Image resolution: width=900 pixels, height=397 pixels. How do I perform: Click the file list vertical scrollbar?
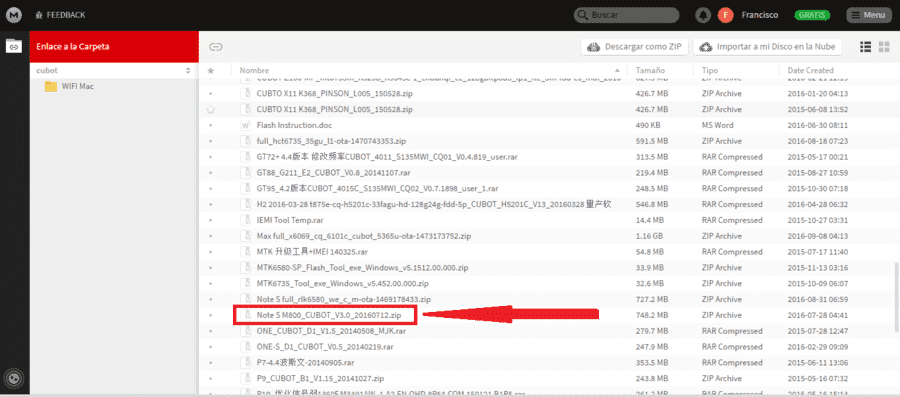point(896,297)
